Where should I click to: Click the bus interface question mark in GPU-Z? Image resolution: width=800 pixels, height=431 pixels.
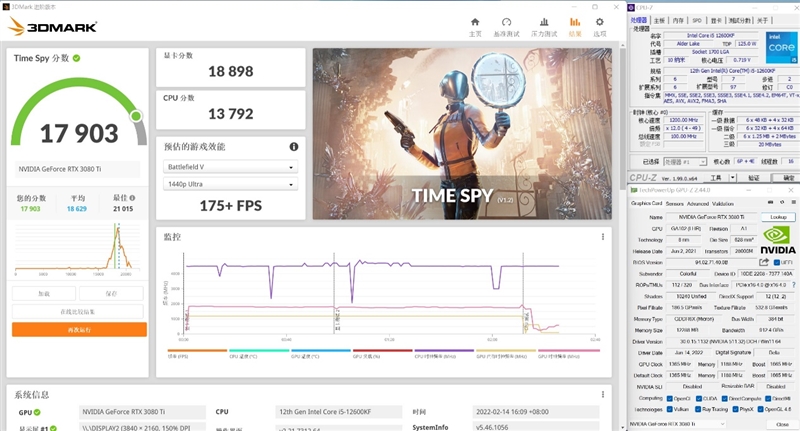(793, 285)
